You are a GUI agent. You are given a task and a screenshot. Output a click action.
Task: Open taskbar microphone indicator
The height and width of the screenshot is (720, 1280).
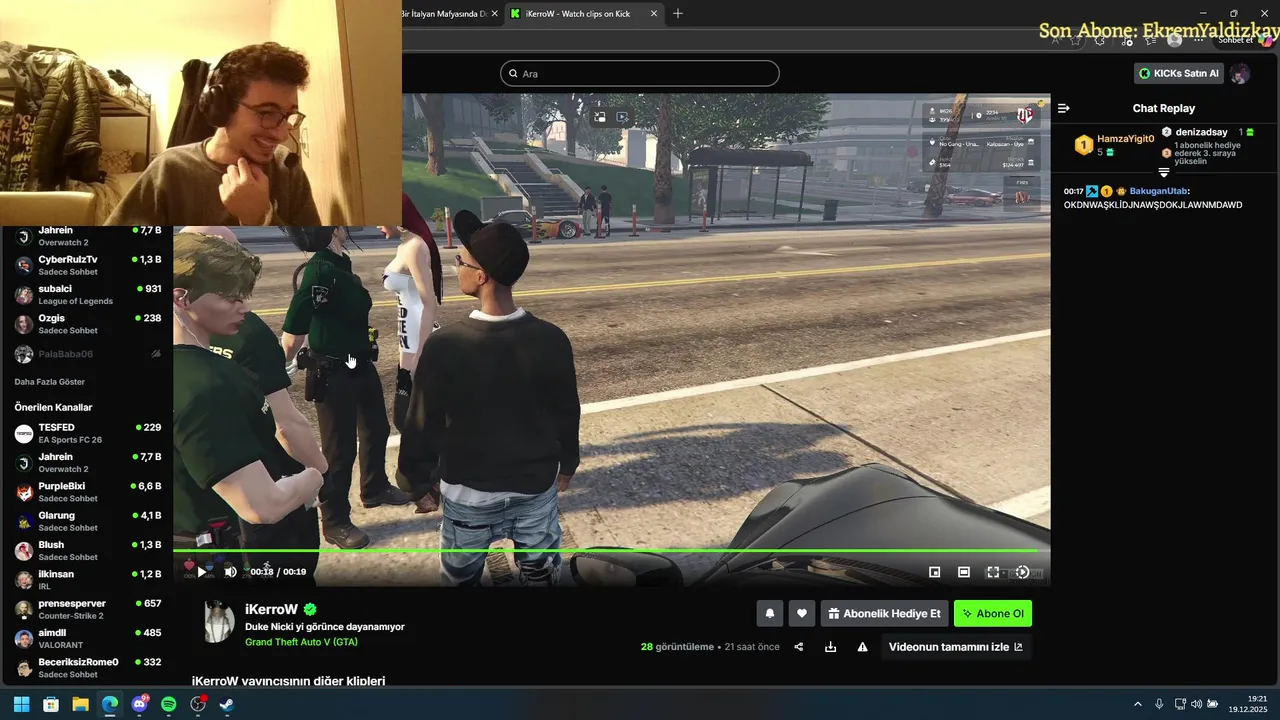click(1159, 704)
